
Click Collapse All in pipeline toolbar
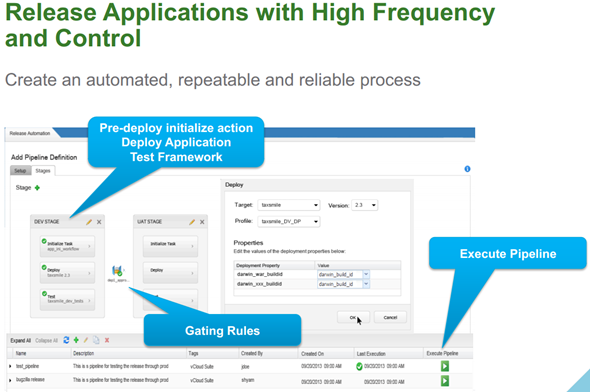pos(46,340)
